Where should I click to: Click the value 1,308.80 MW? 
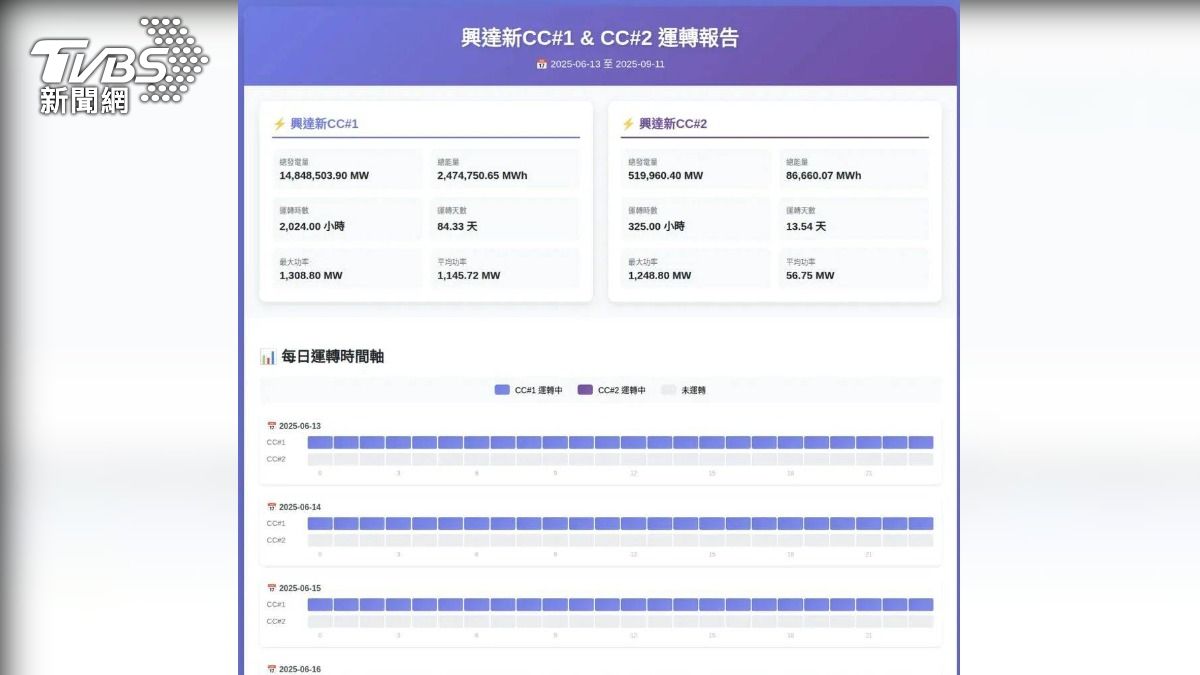pyautogui.click(x=311, y=275)
